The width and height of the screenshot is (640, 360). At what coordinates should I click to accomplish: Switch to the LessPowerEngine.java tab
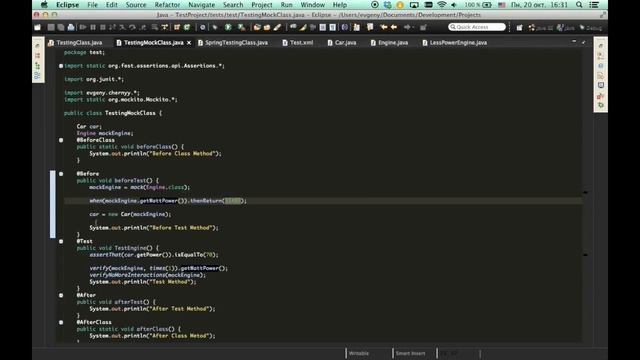(455, 42)
